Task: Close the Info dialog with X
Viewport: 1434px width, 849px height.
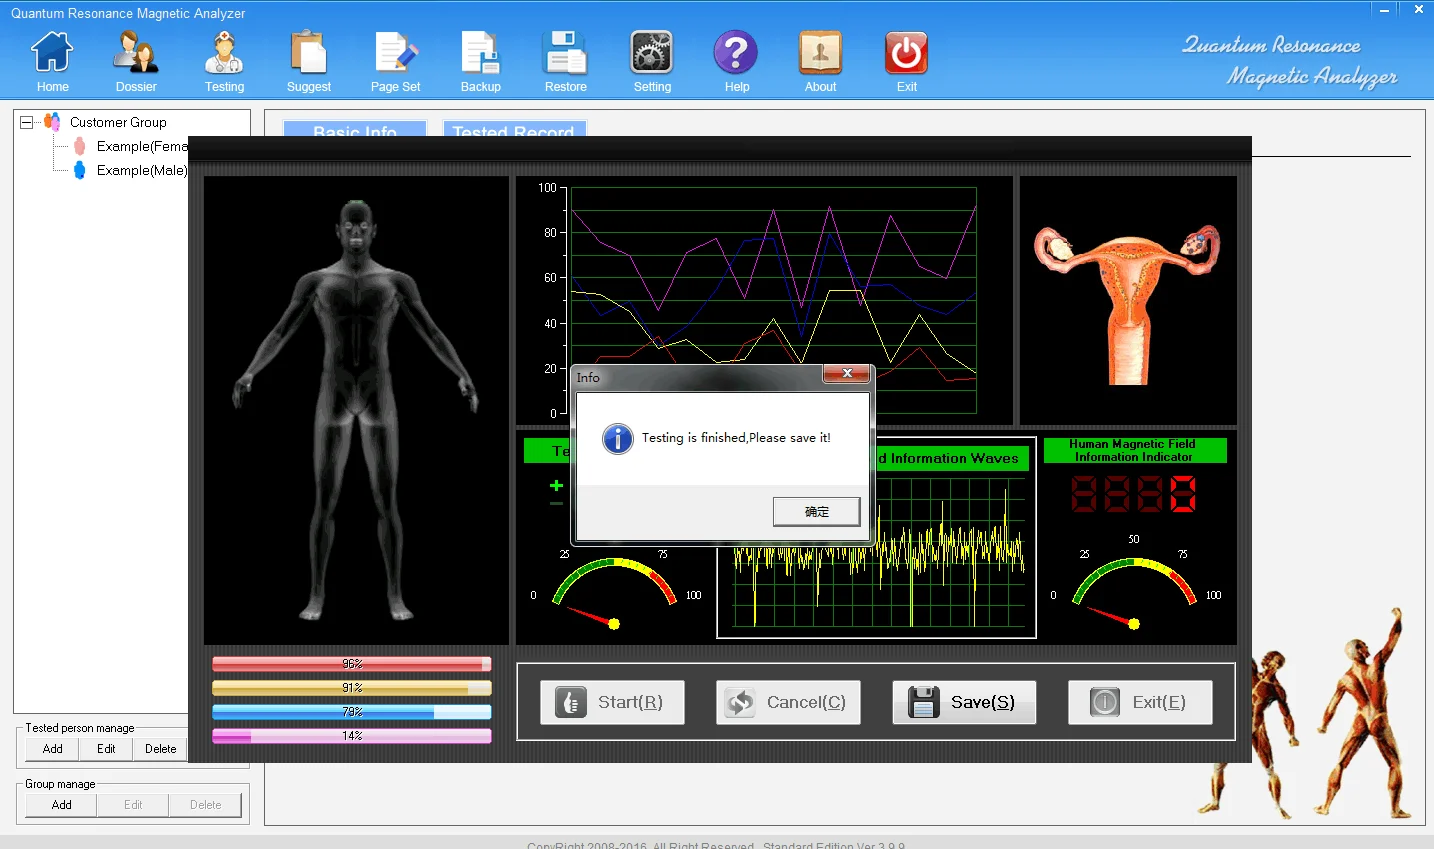Action: point(847,374)
